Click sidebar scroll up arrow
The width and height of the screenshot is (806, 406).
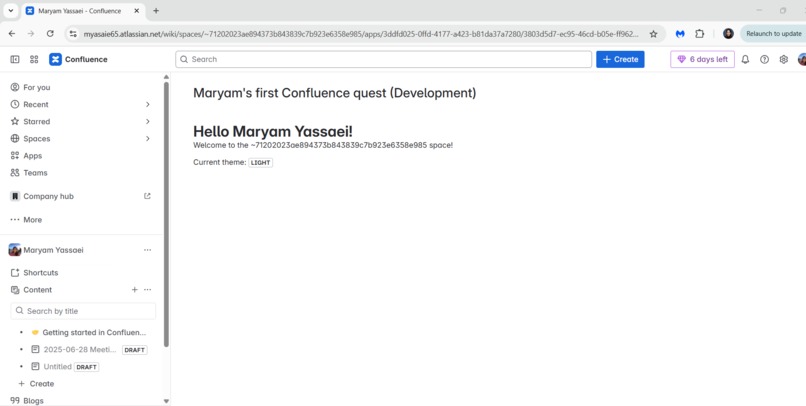pos(166,77)
